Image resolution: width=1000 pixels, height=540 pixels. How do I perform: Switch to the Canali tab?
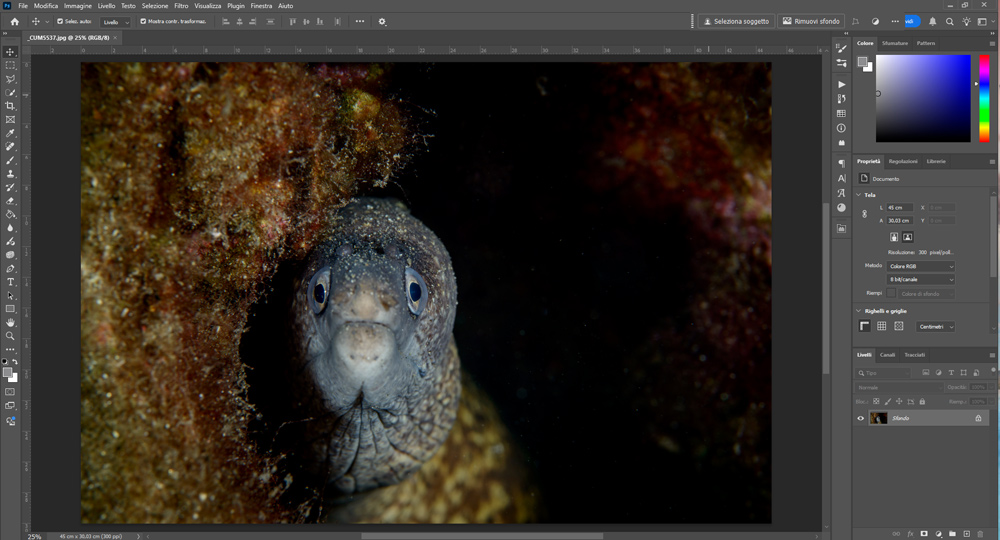tap(888, 355)
